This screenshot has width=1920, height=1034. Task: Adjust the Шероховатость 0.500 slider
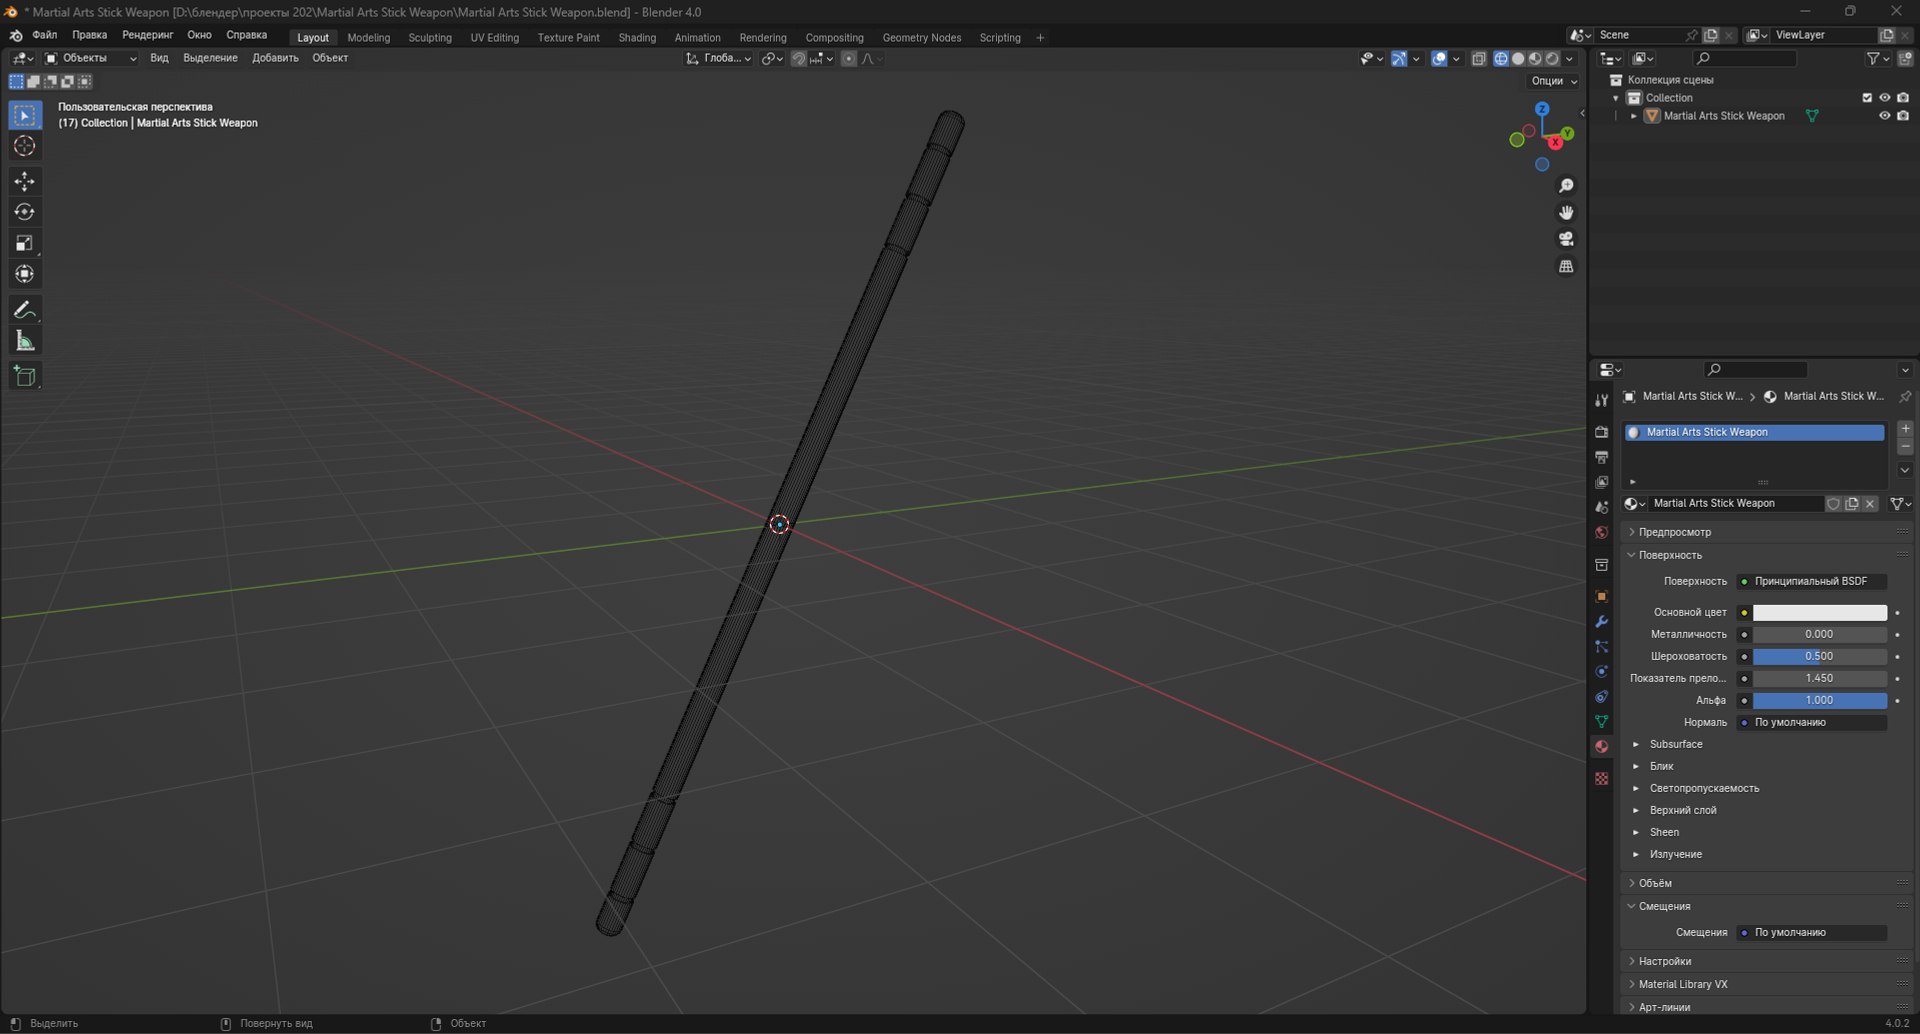coord(1819,656)
